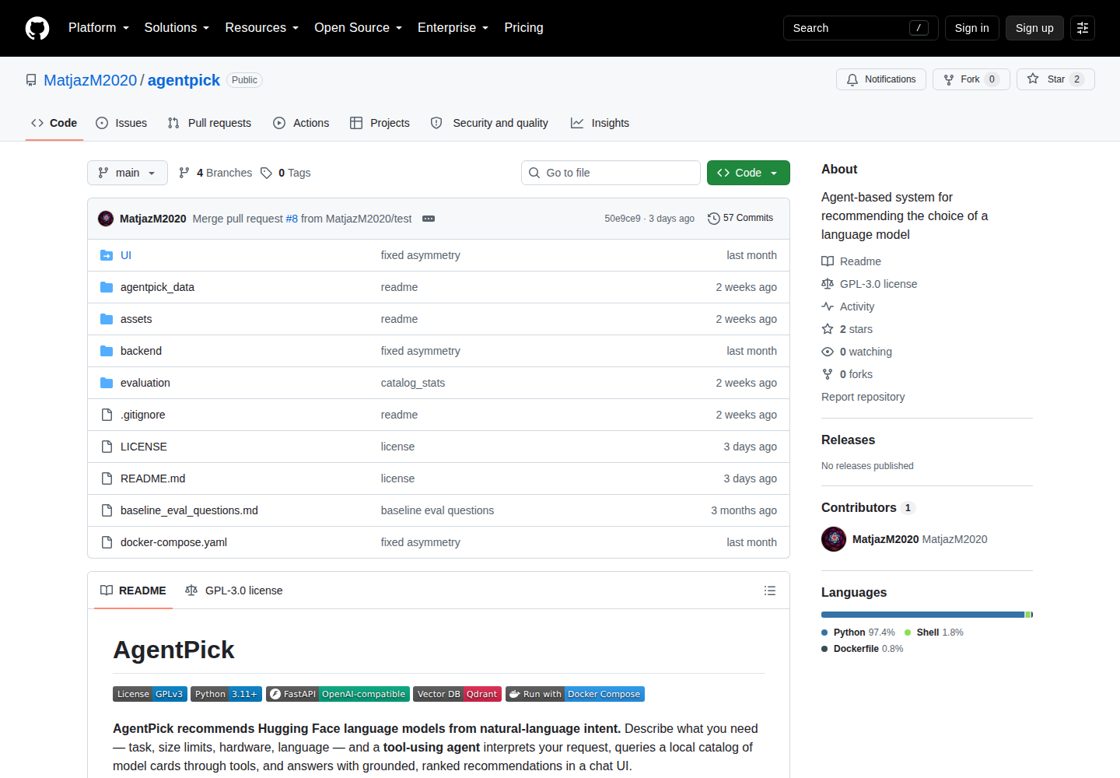The width and height of the screenshot is (1120, 778).
Task: Expand the Solutions menu
Action: 176,28
